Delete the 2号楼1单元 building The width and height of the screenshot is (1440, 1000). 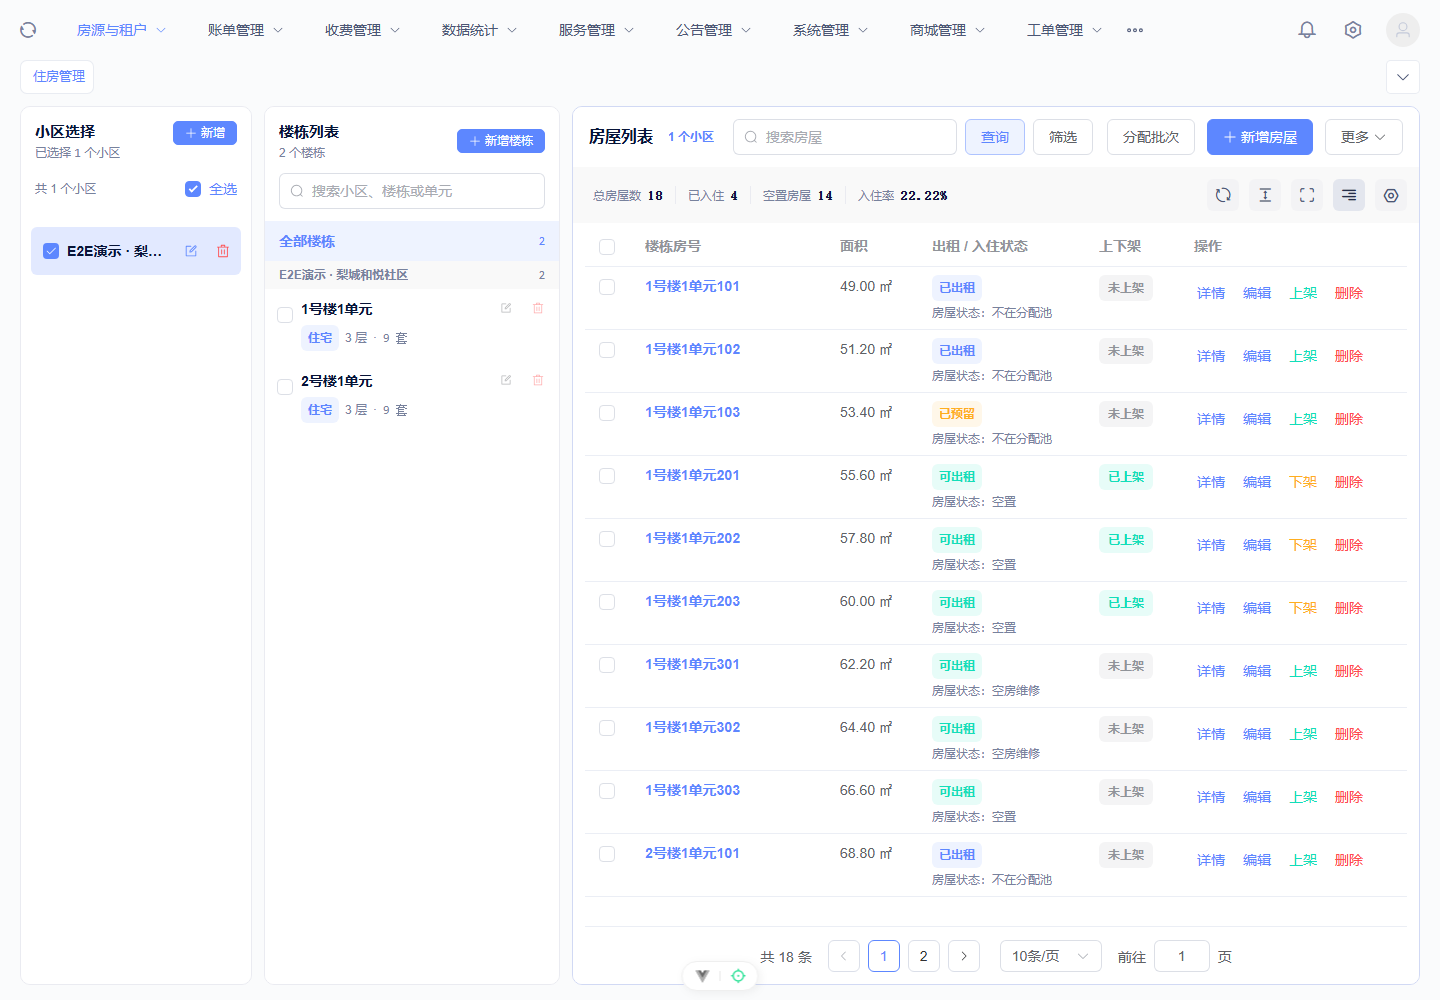coord(538,380)
